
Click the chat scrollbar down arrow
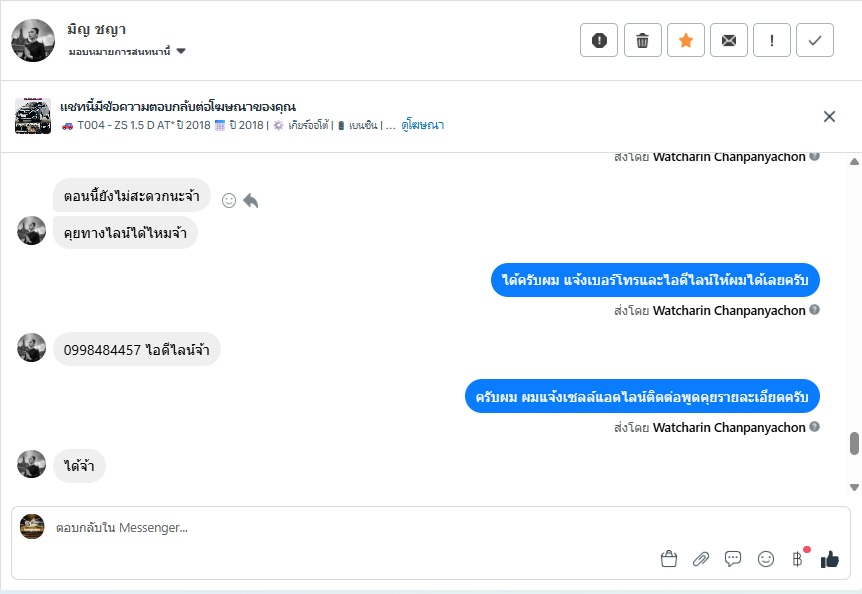coord(854,487)
